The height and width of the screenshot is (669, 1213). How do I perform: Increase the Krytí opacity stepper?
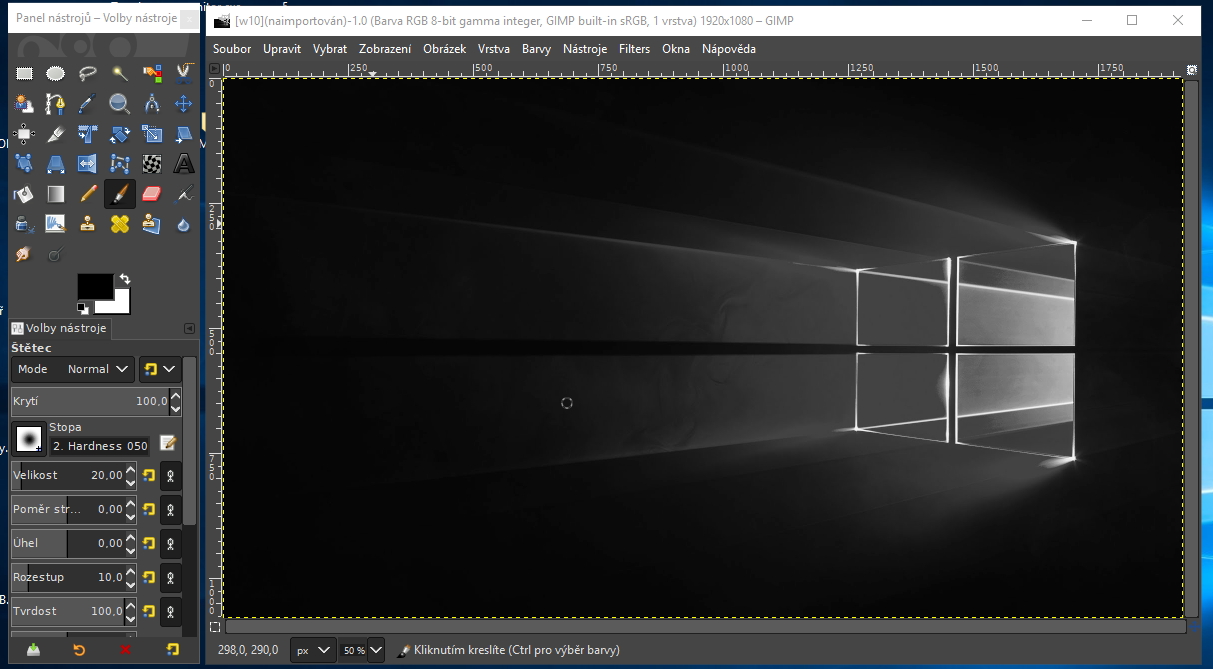176,397
